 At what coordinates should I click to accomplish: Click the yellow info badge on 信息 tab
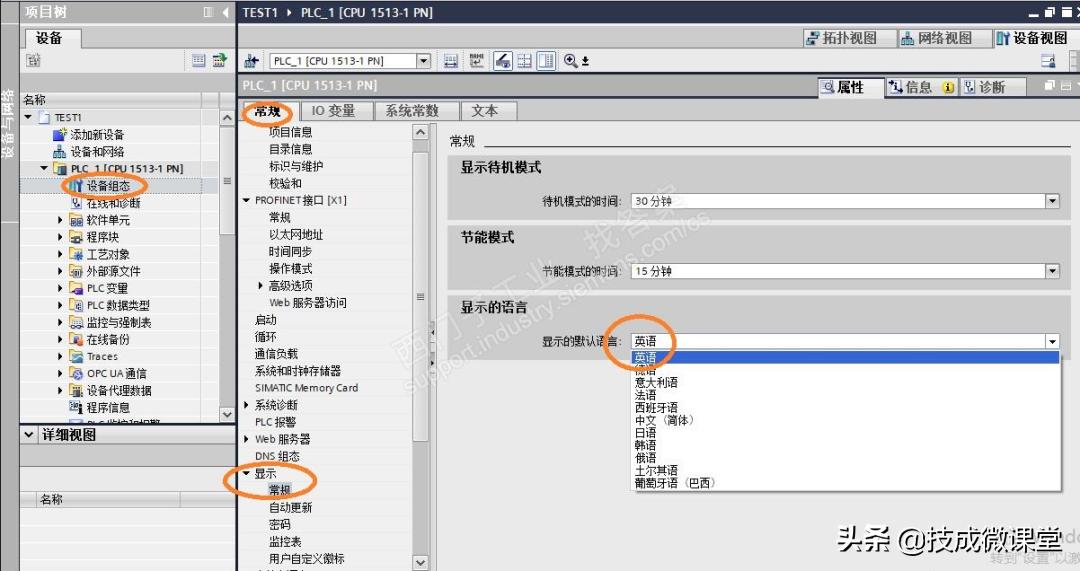[948, 87]
